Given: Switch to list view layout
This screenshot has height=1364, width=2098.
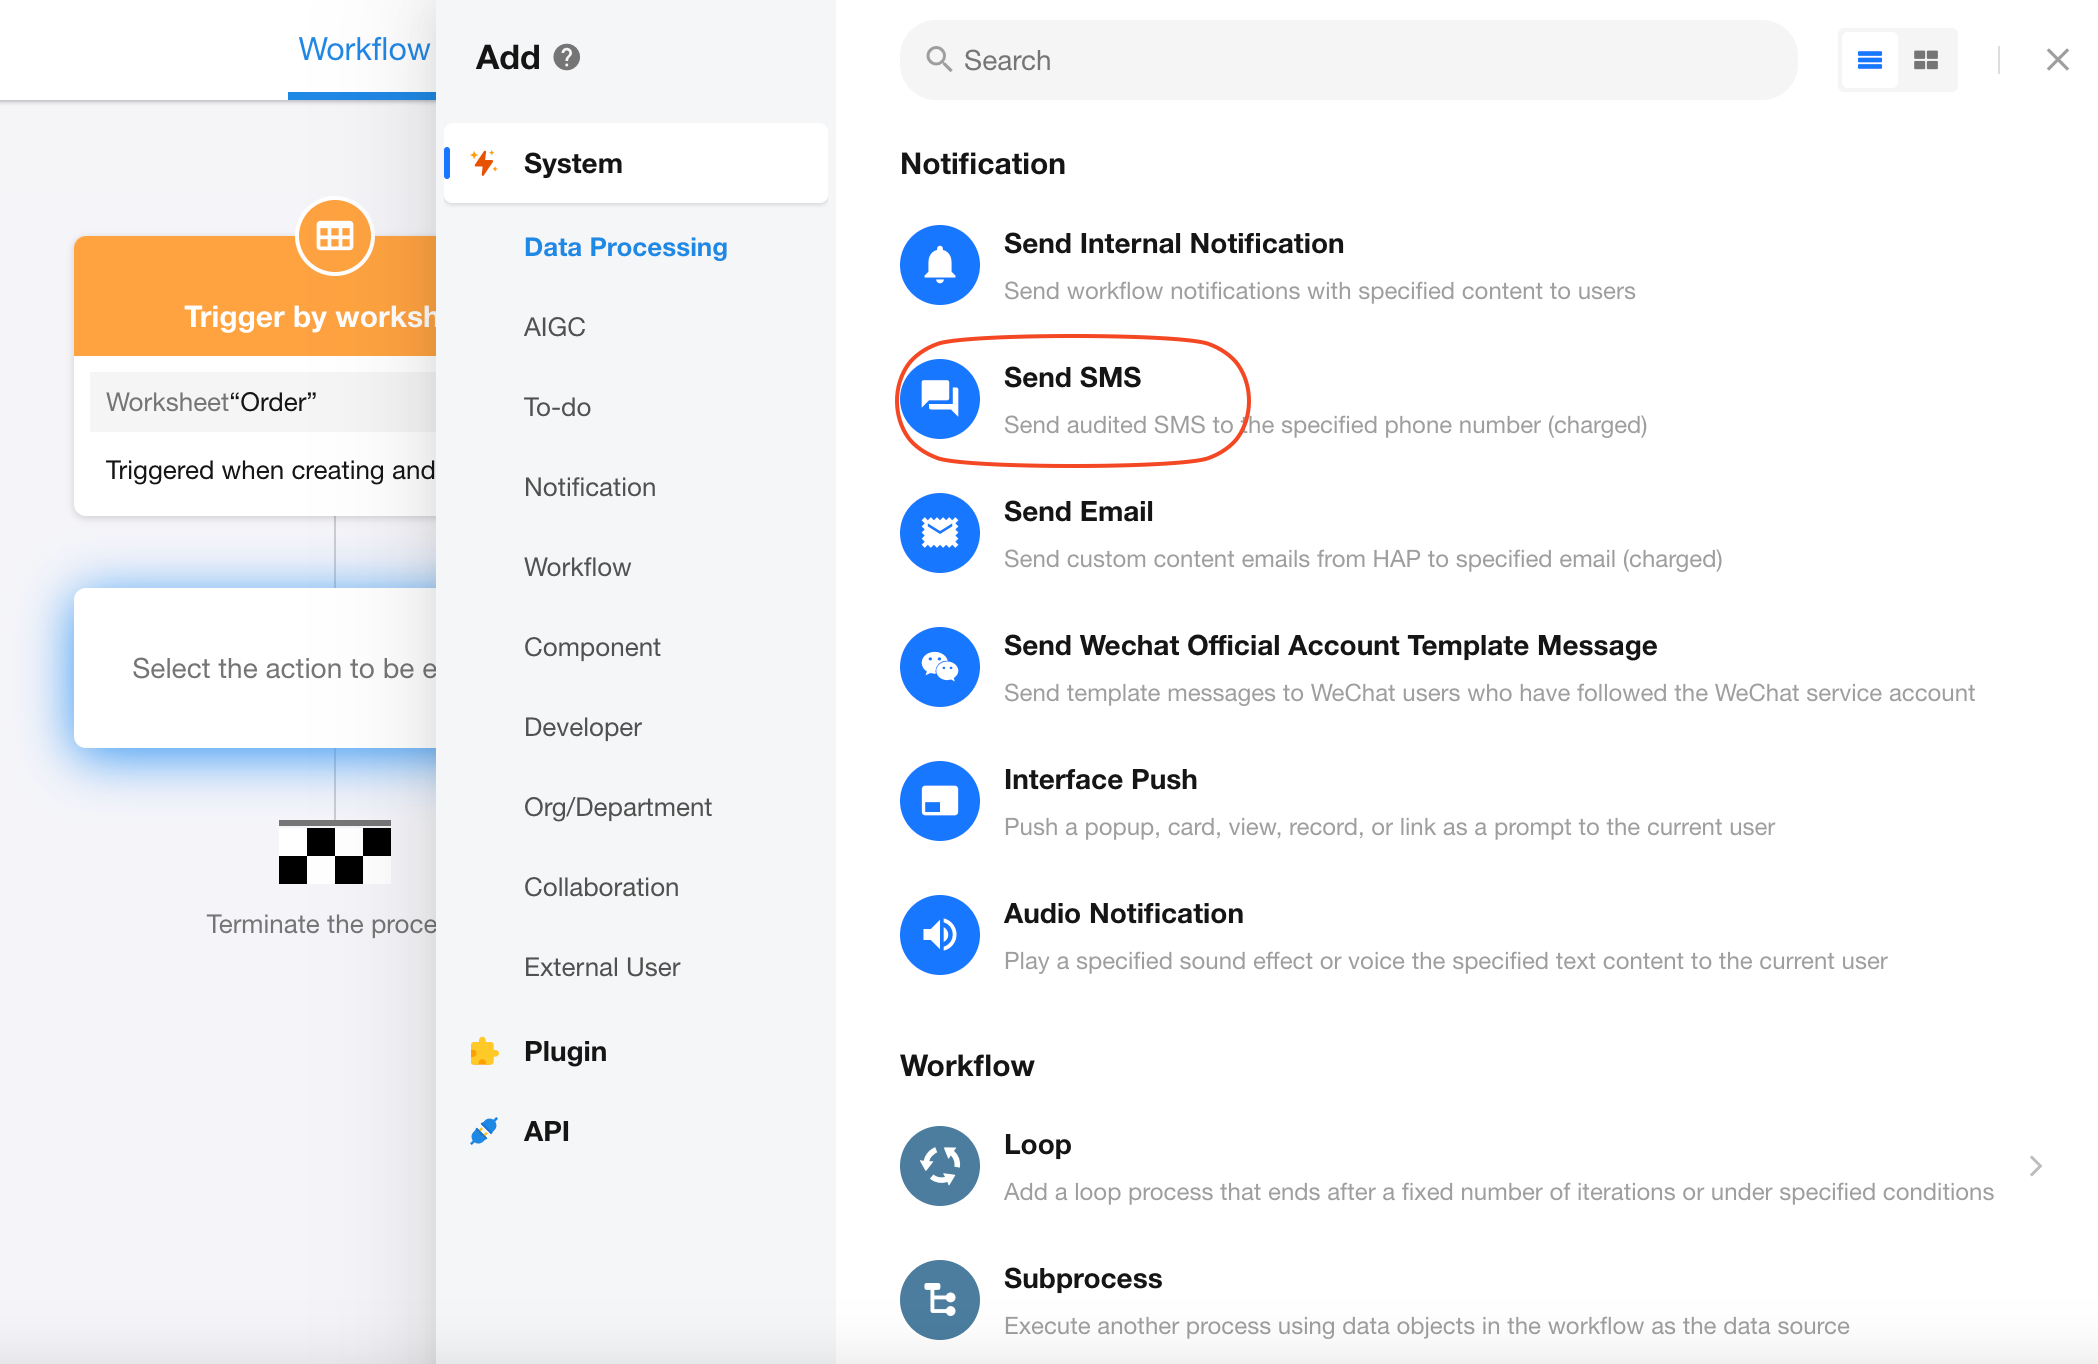Looking at the screenshot, I should [x=1869, y=60].
